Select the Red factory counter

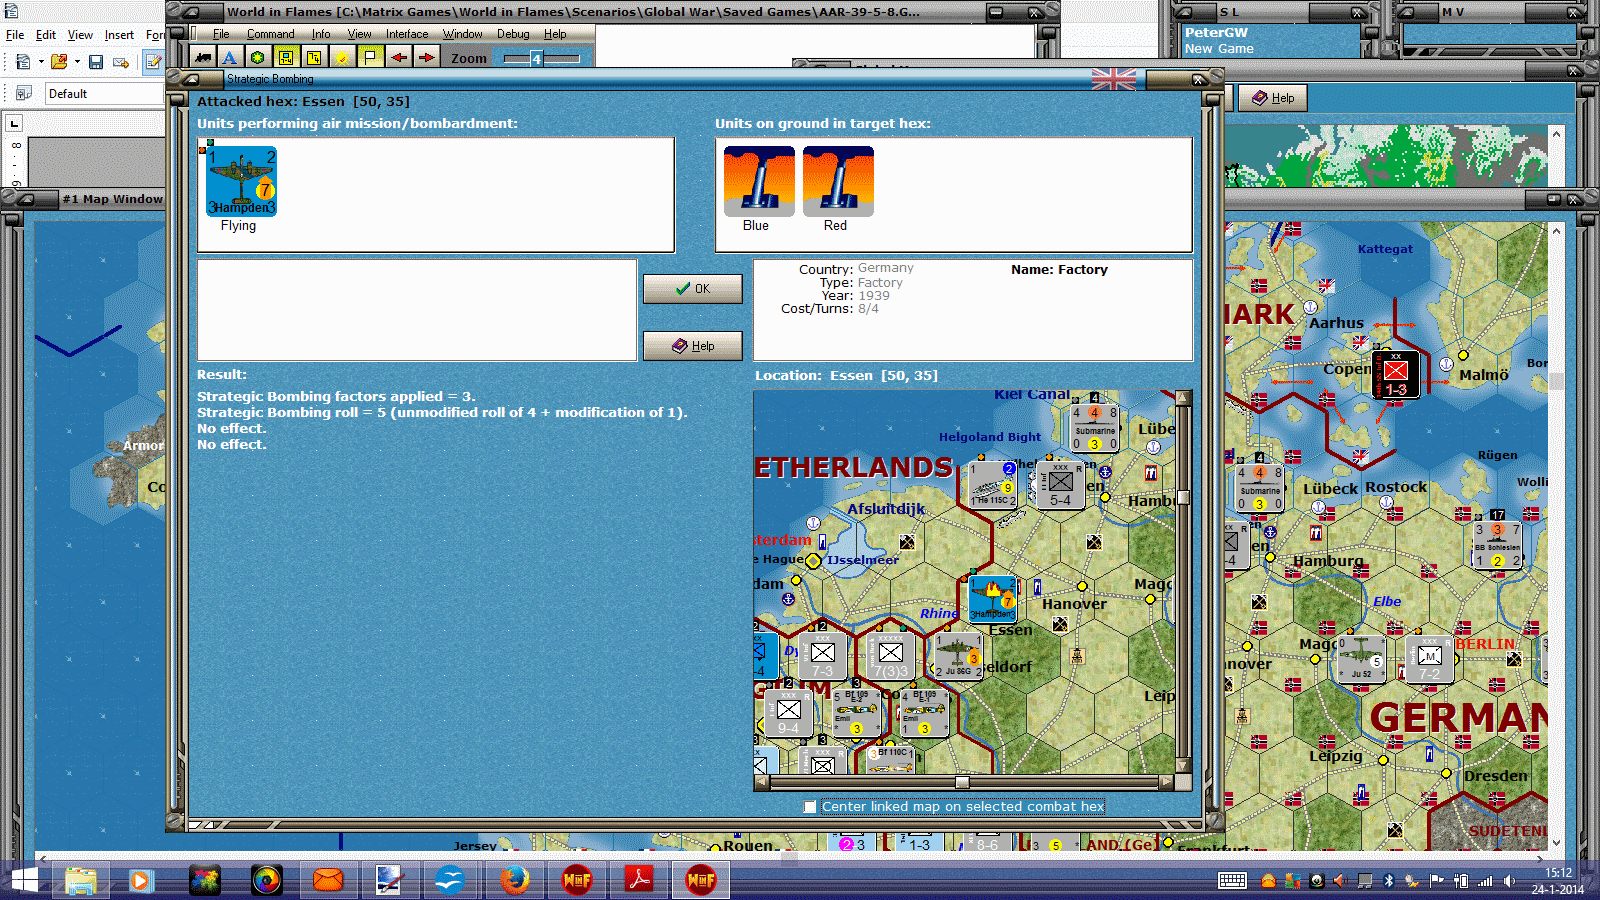(x=838, y=182)
